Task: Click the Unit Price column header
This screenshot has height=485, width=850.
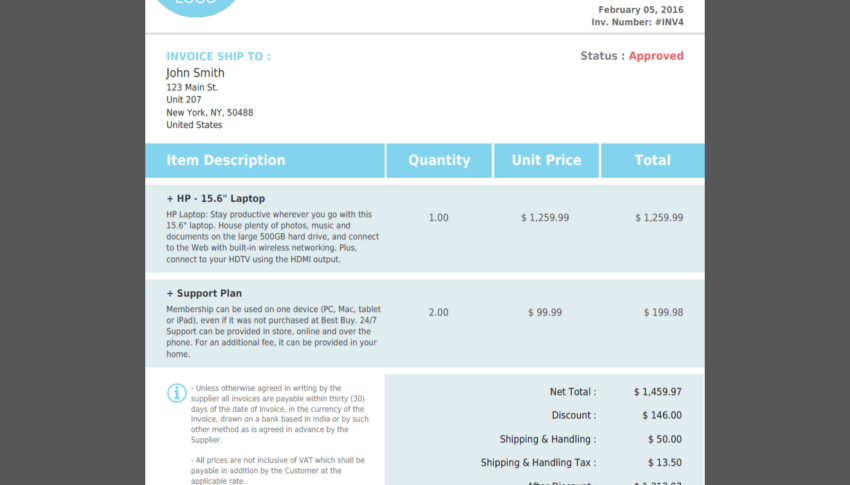Action: (546, 160)
